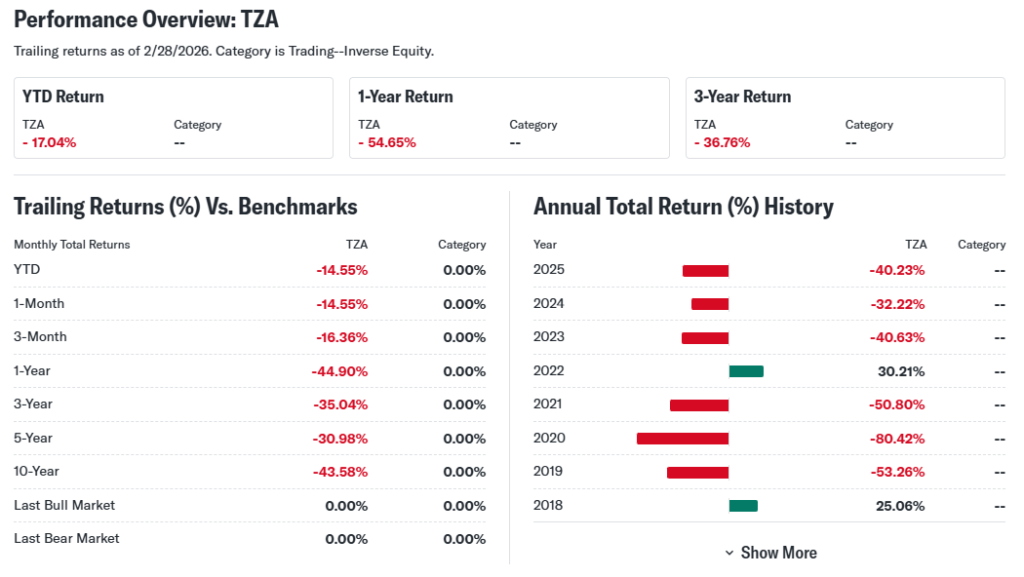Click the Trailing Returns (%) Vs. Benchmarks heading
The height and width of the screenshot is (577, 1024).
pos(185,207)
